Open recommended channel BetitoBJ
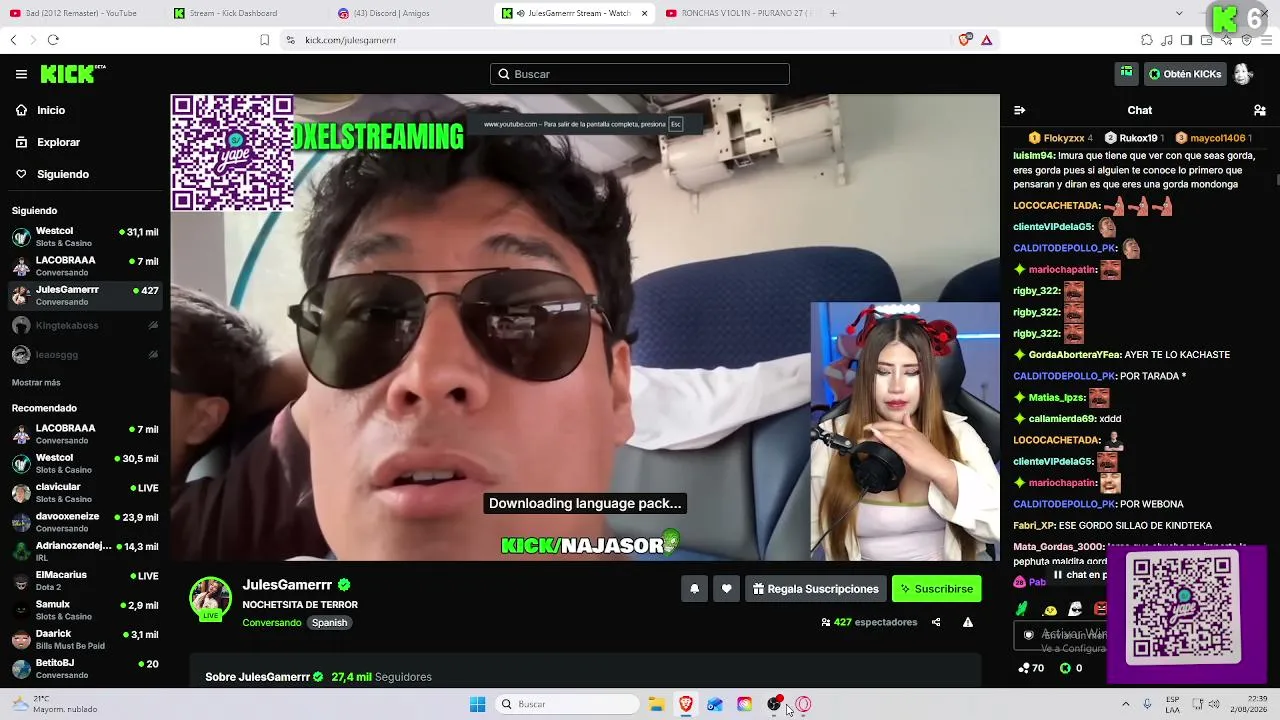The width and height of the screenshot is (1280, 720). (x=85, y=669)
